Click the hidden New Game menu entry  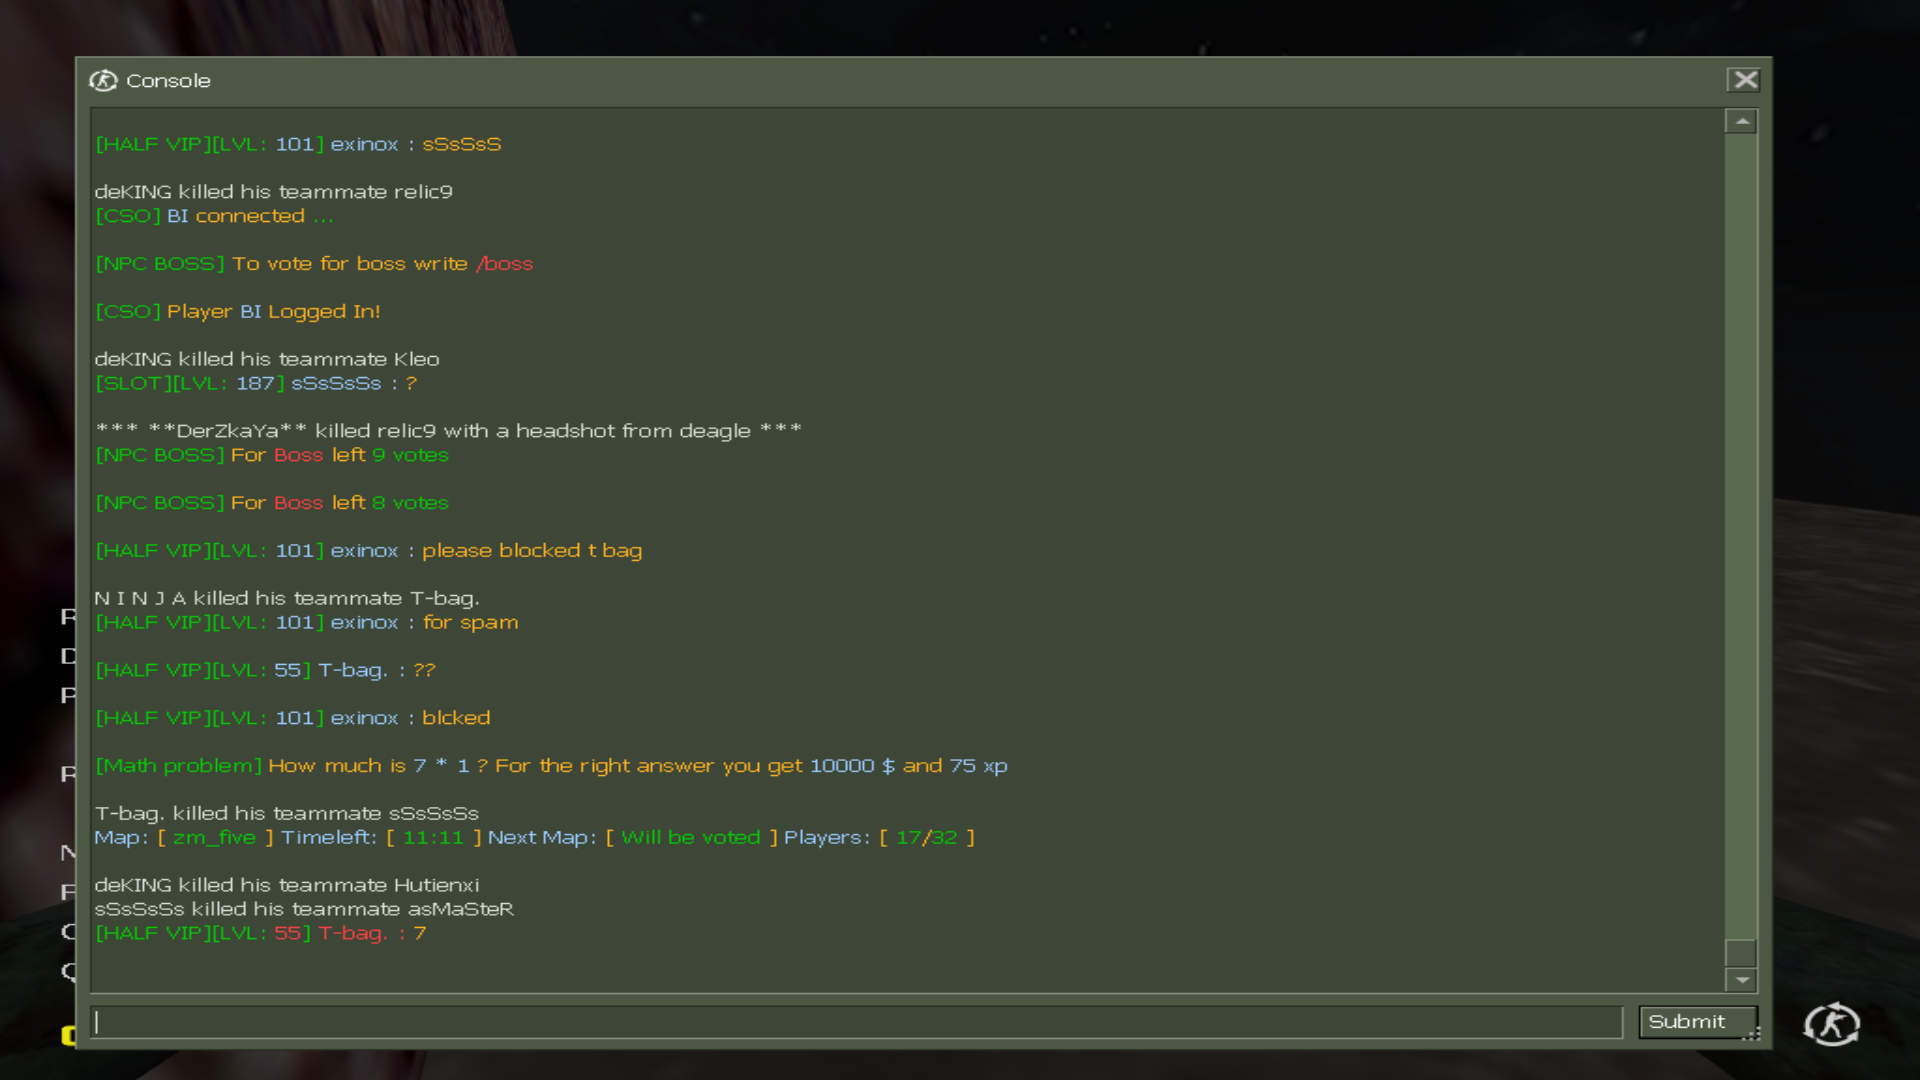[68, 852]
